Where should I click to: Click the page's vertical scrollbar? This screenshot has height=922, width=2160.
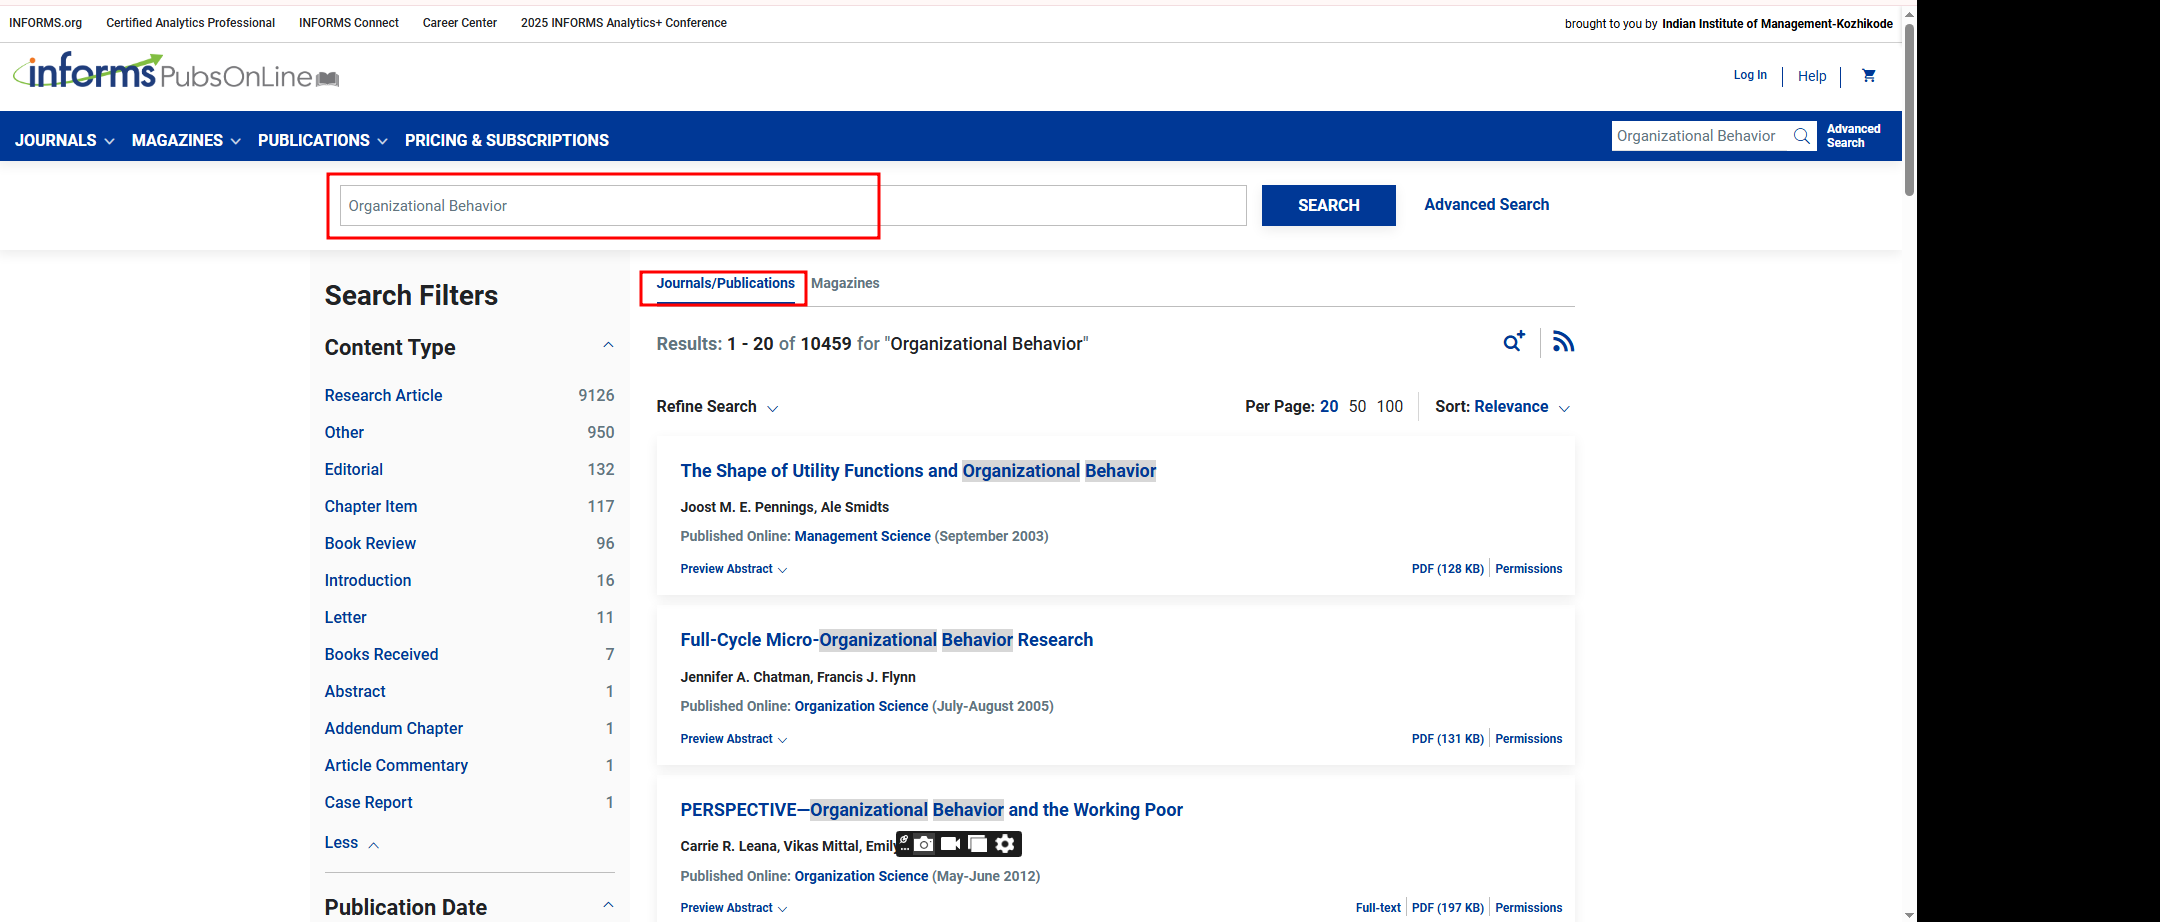point(1909,110)
